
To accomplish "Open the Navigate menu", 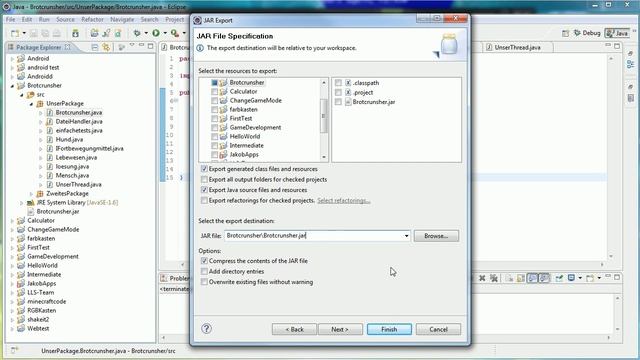I will (x=122, y=19).
